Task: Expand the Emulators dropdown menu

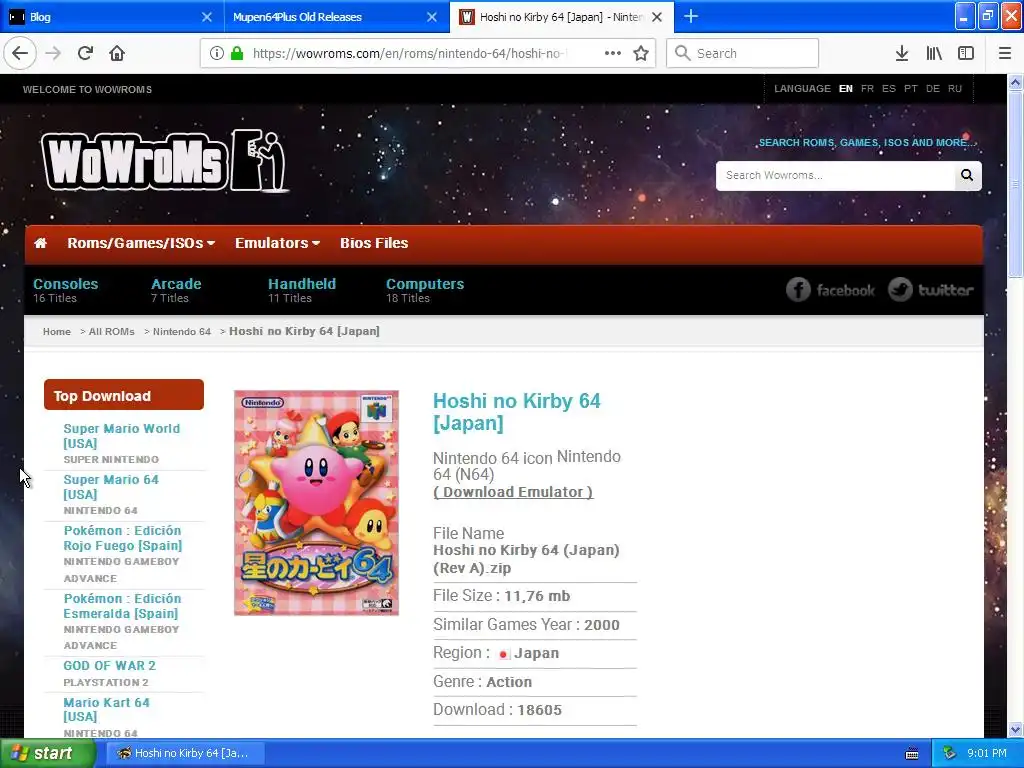Action: coord(278,243)
